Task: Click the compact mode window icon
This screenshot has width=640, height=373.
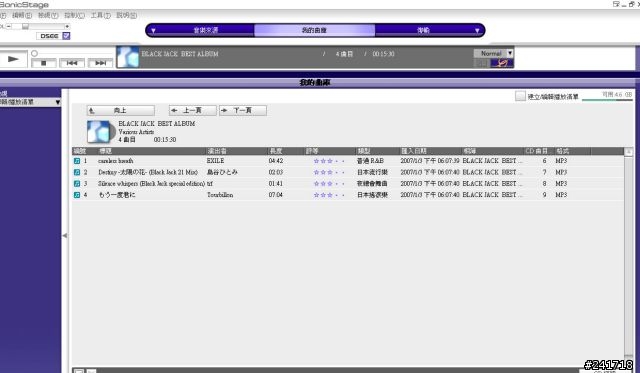Action: coord(616,4)
